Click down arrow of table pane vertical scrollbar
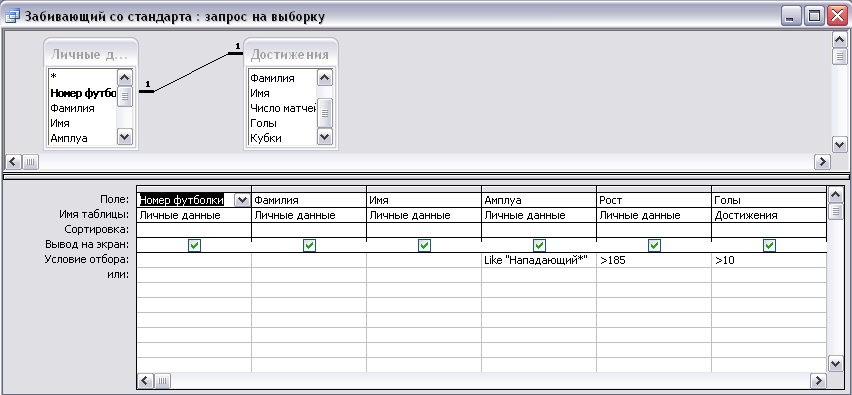This screenshot has width=852, height=395. point(840,145)
